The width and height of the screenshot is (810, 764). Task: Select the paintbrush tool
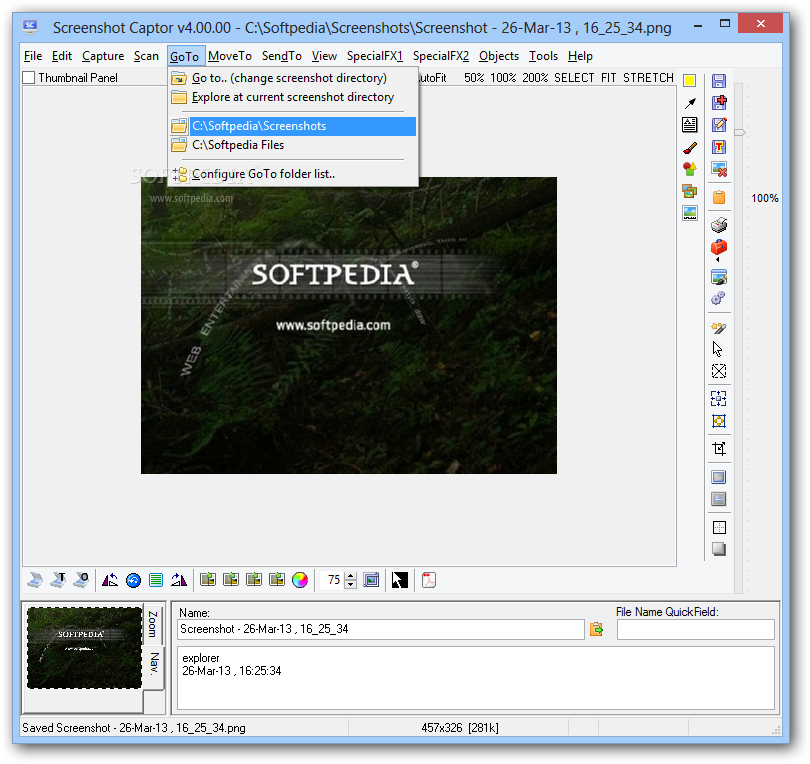click(x=690, y=148)
